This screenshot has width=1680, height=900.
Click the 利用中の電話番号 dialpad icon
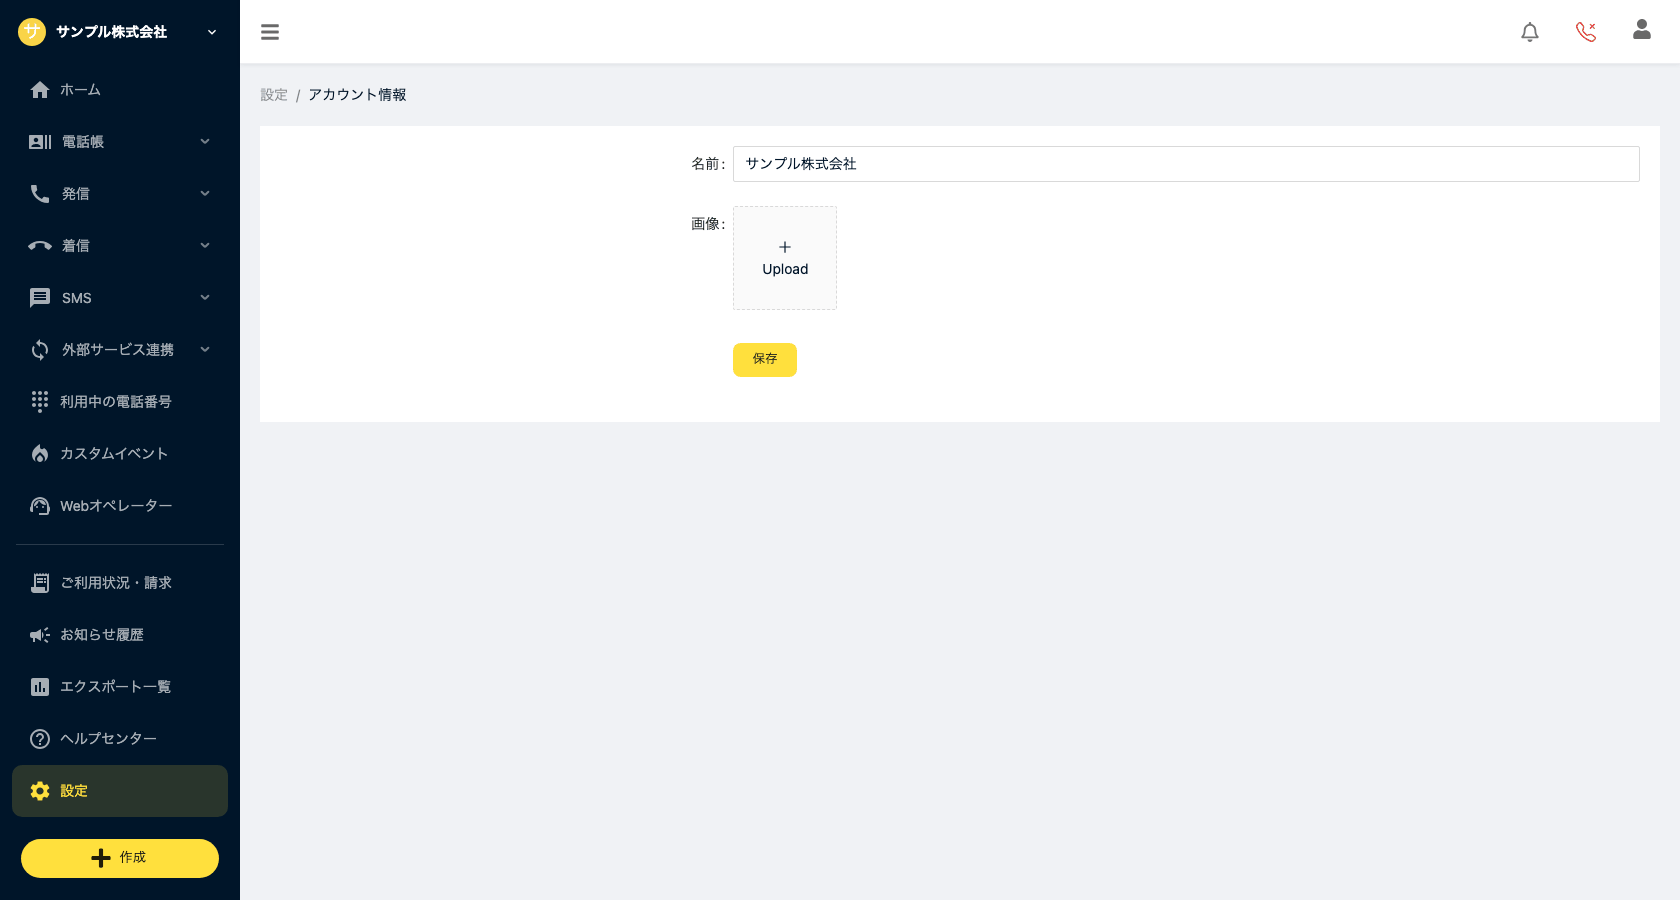tap(40, 402)
